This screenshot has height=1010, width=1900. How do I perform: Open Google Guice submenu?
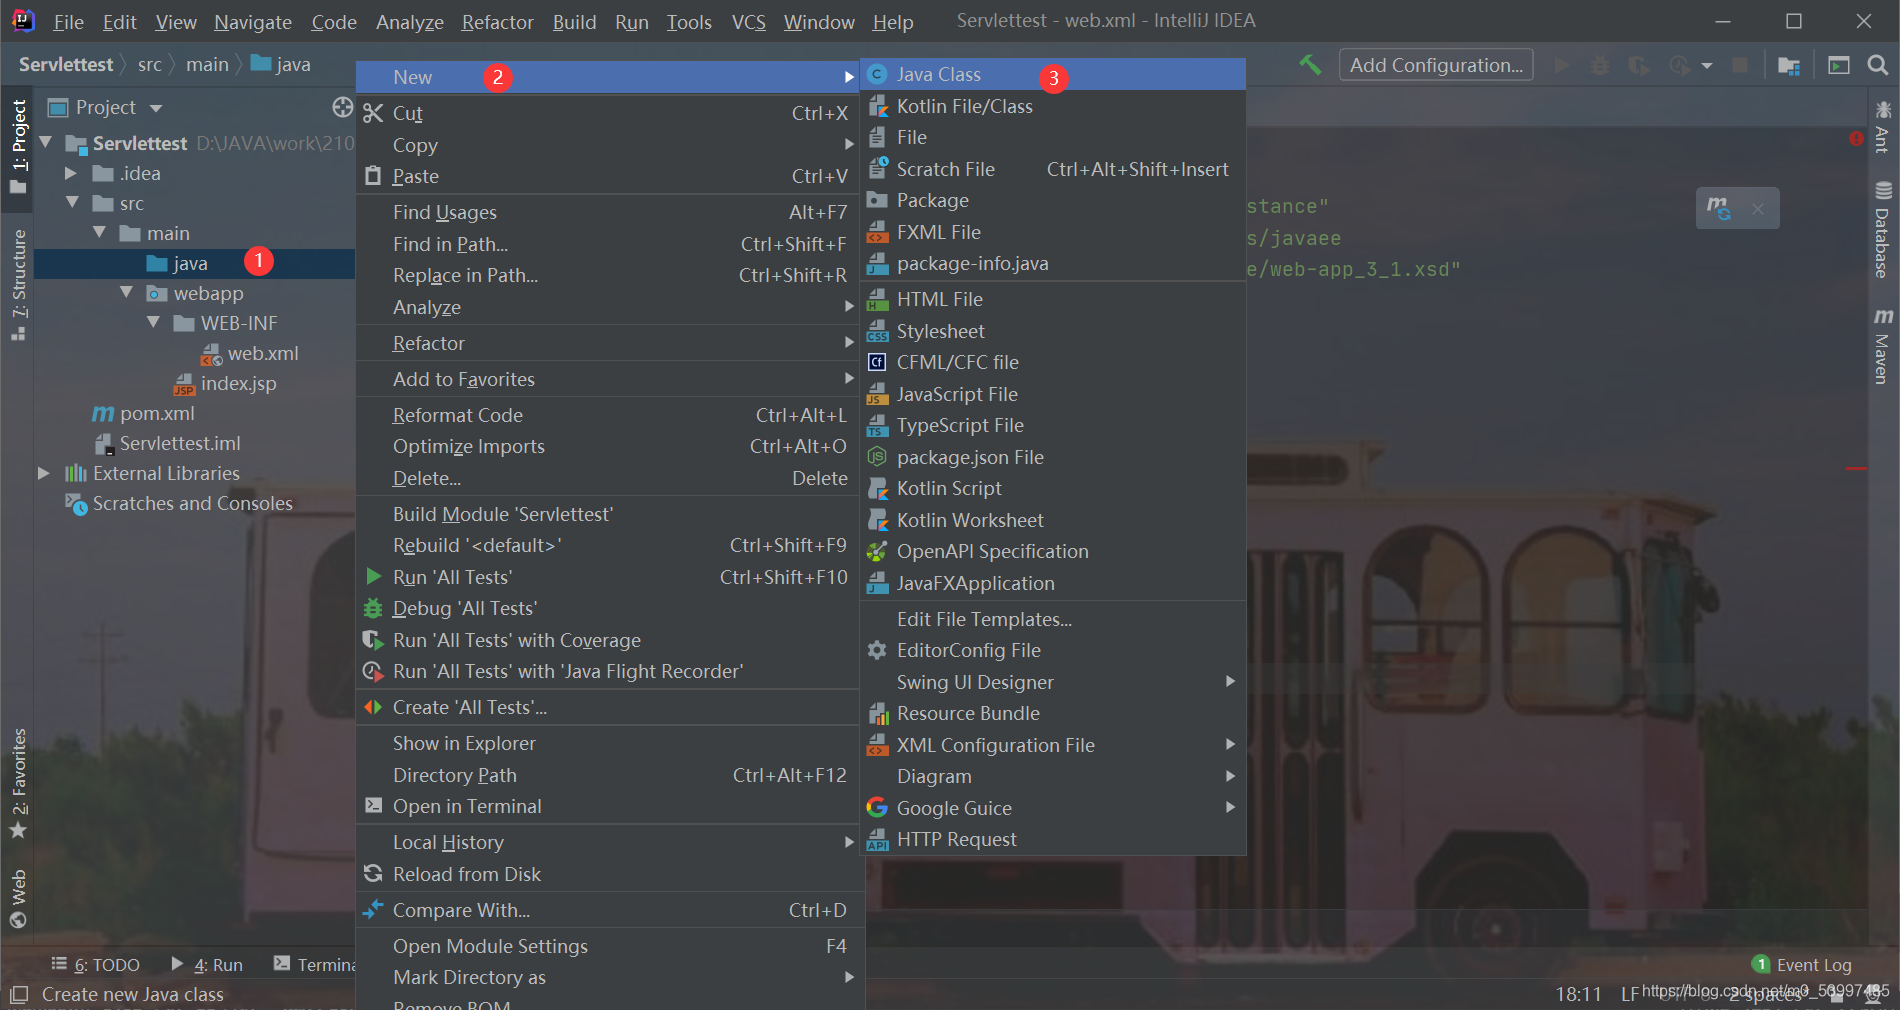(x=1053, y=808)
